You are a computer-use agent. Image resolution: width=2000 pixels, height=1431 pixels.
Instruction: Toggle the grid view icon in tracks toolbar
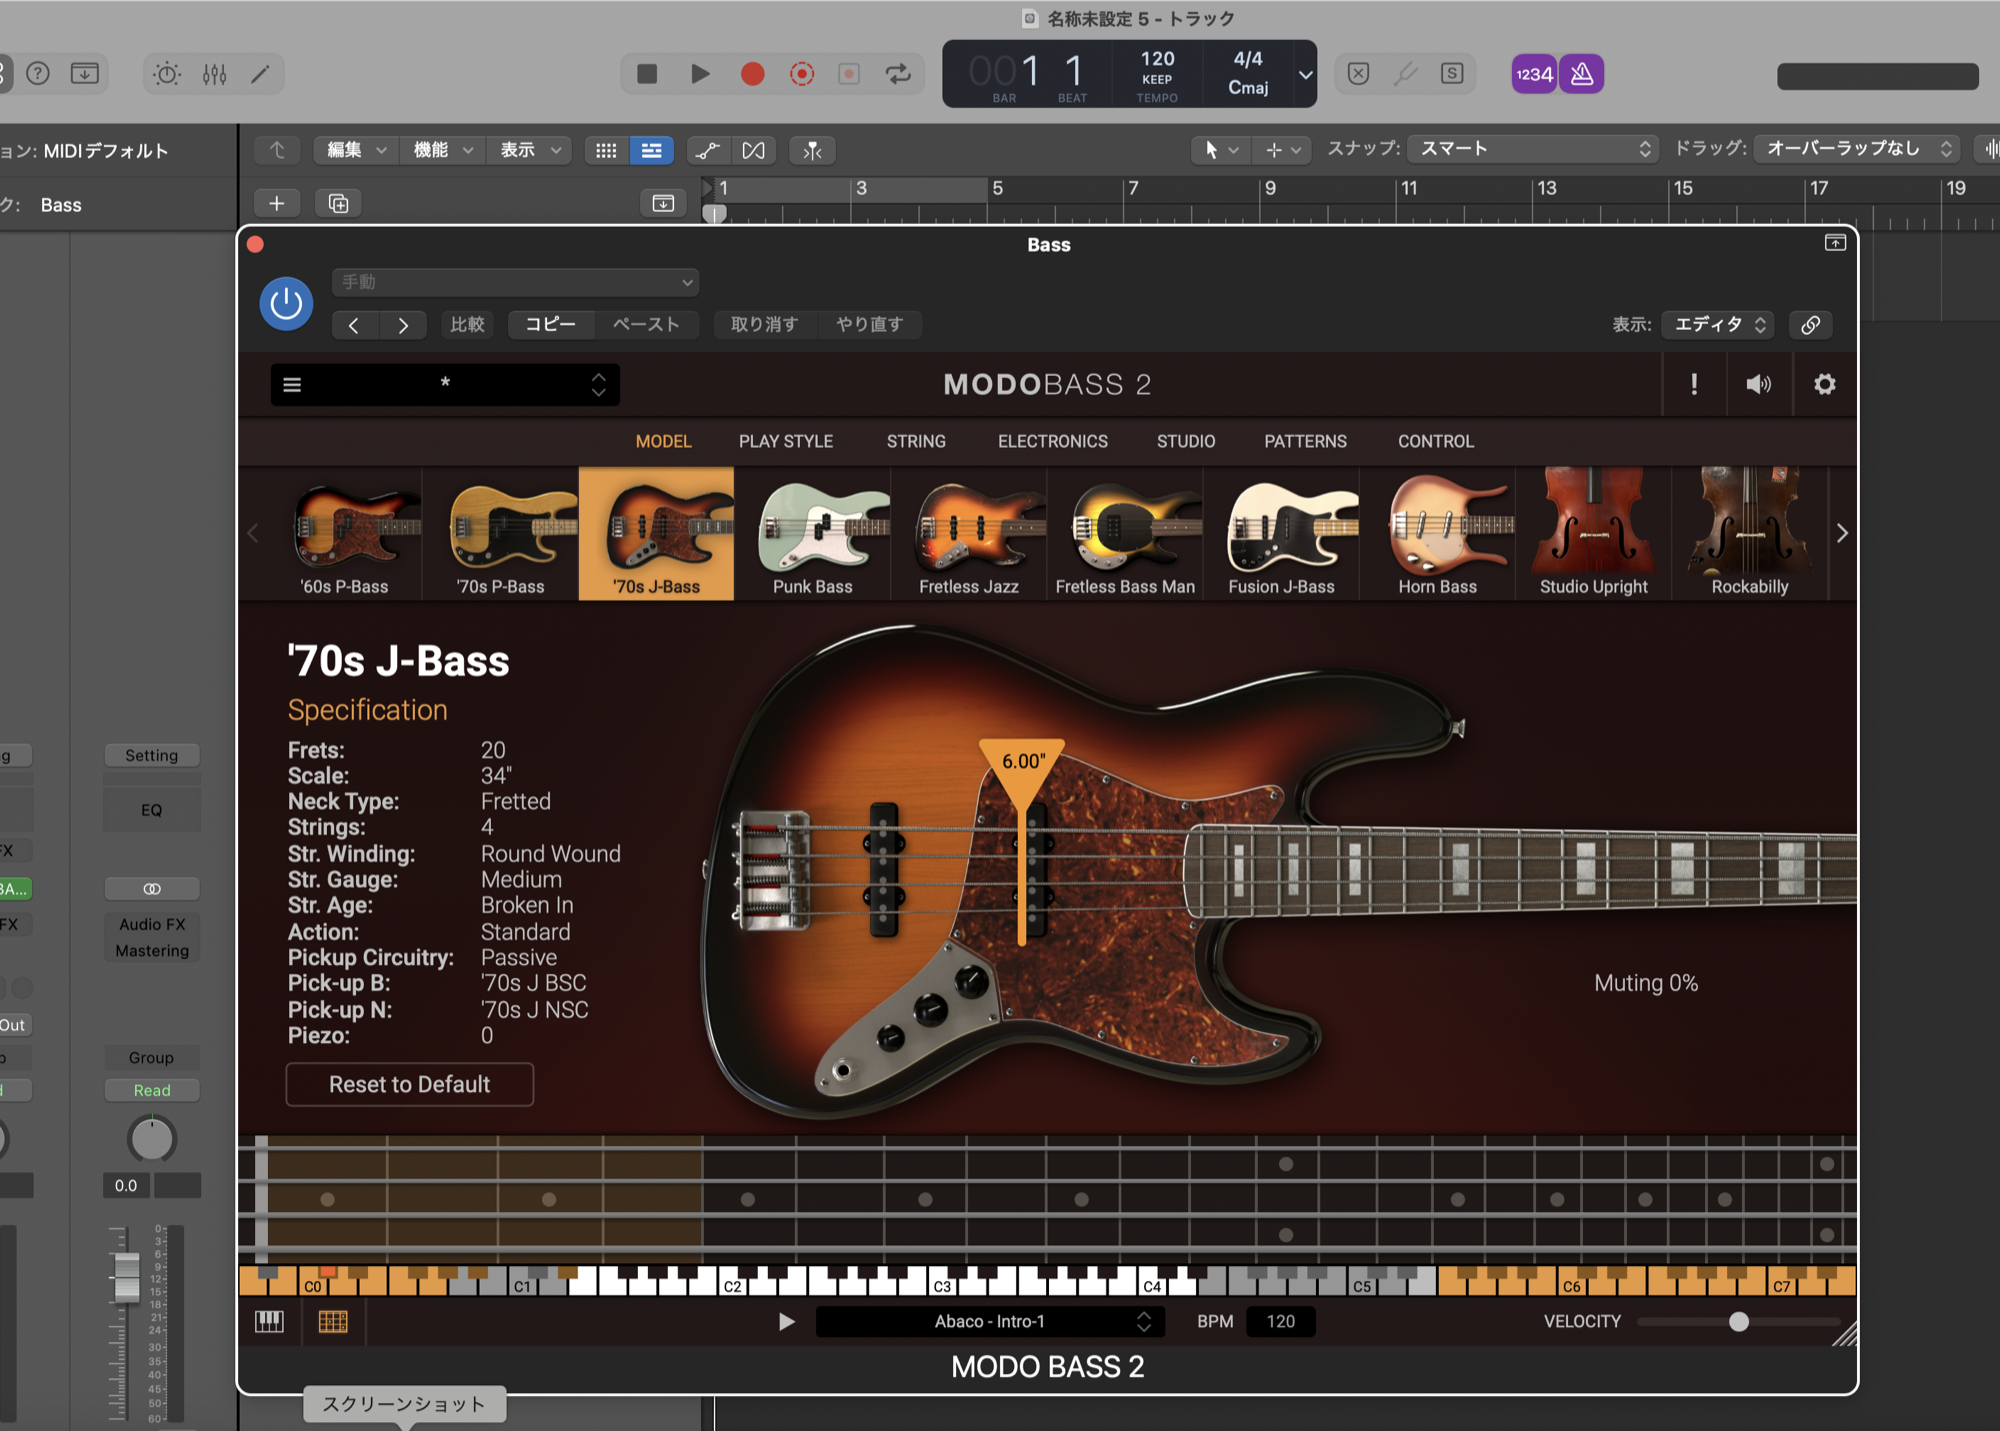click(x=606, y=150)
